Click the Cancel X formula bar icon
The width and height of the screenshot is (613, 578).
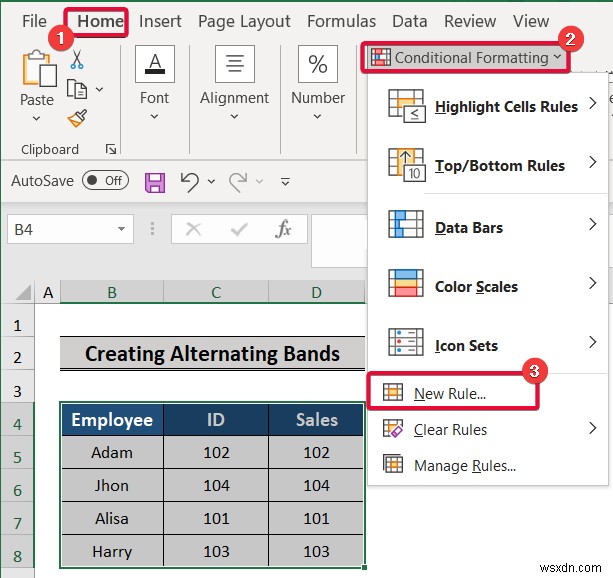(x=194, y=229)
